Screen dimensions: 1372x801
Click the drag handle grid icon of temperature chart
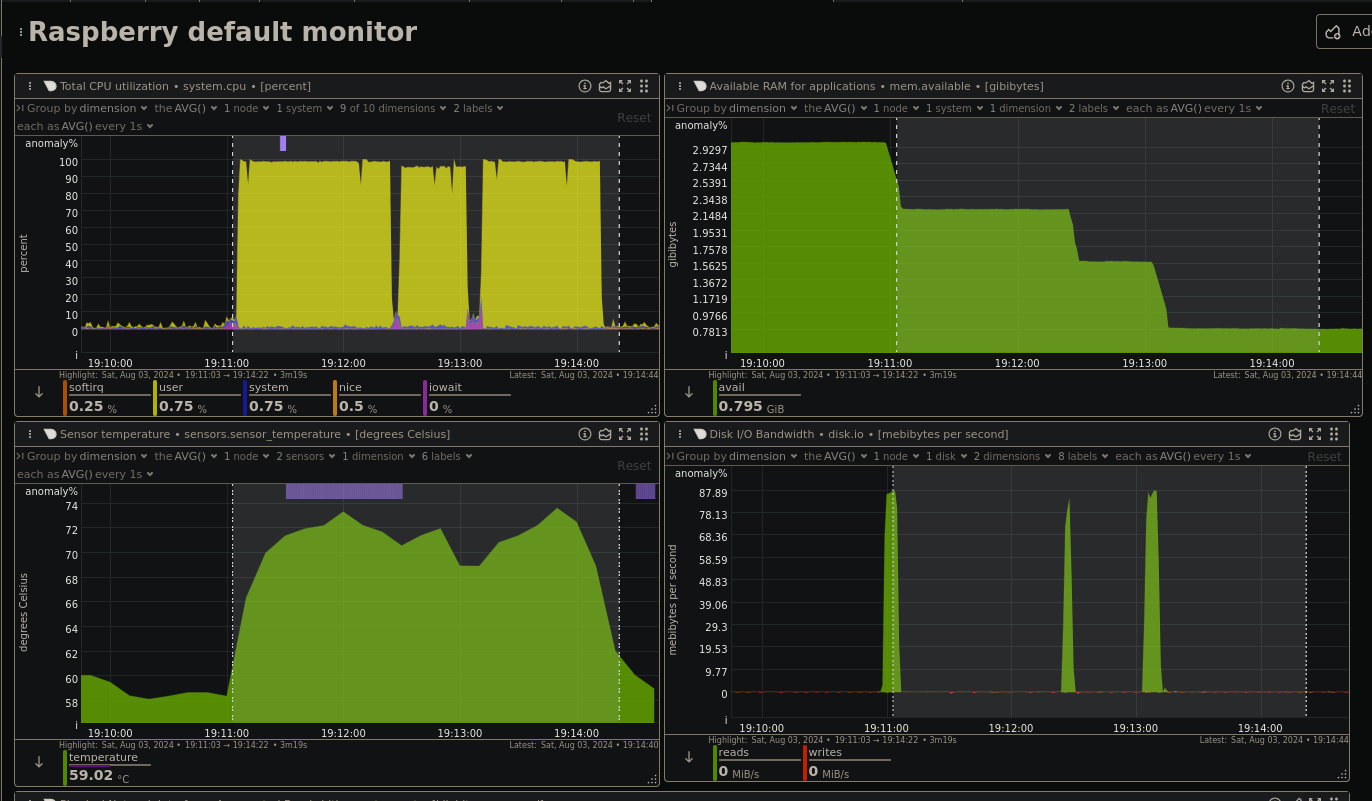[x=644, y=434]
